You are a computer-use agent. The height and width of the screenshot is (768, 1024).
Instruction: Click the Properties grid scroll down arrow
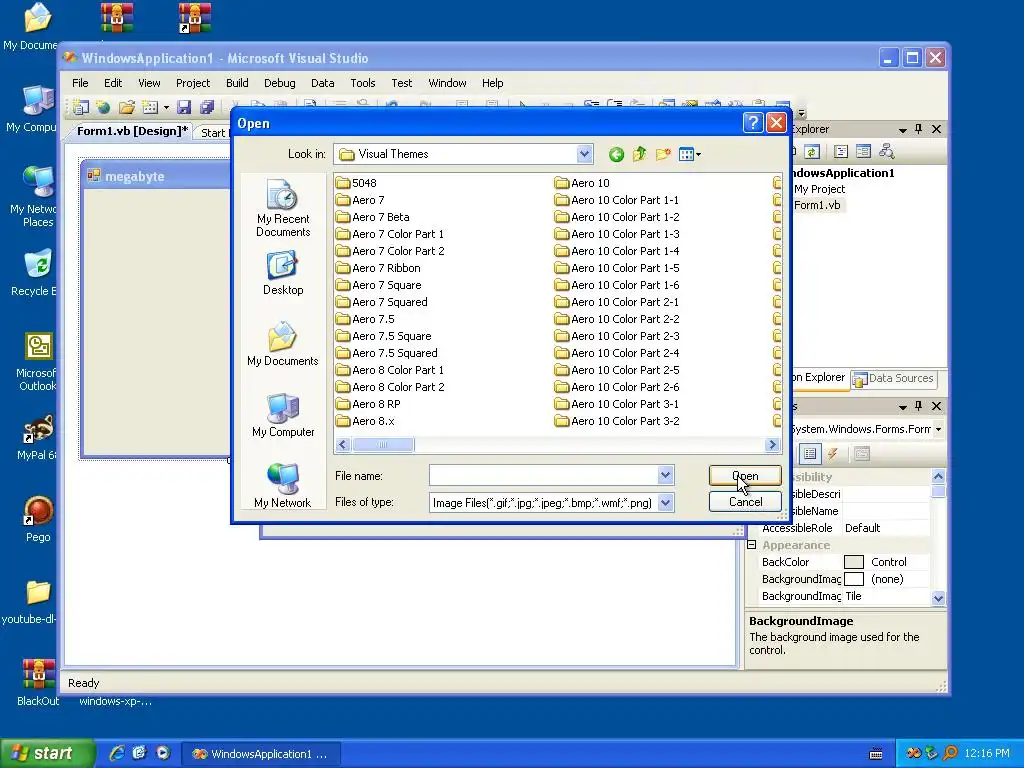tap(938, 598)
